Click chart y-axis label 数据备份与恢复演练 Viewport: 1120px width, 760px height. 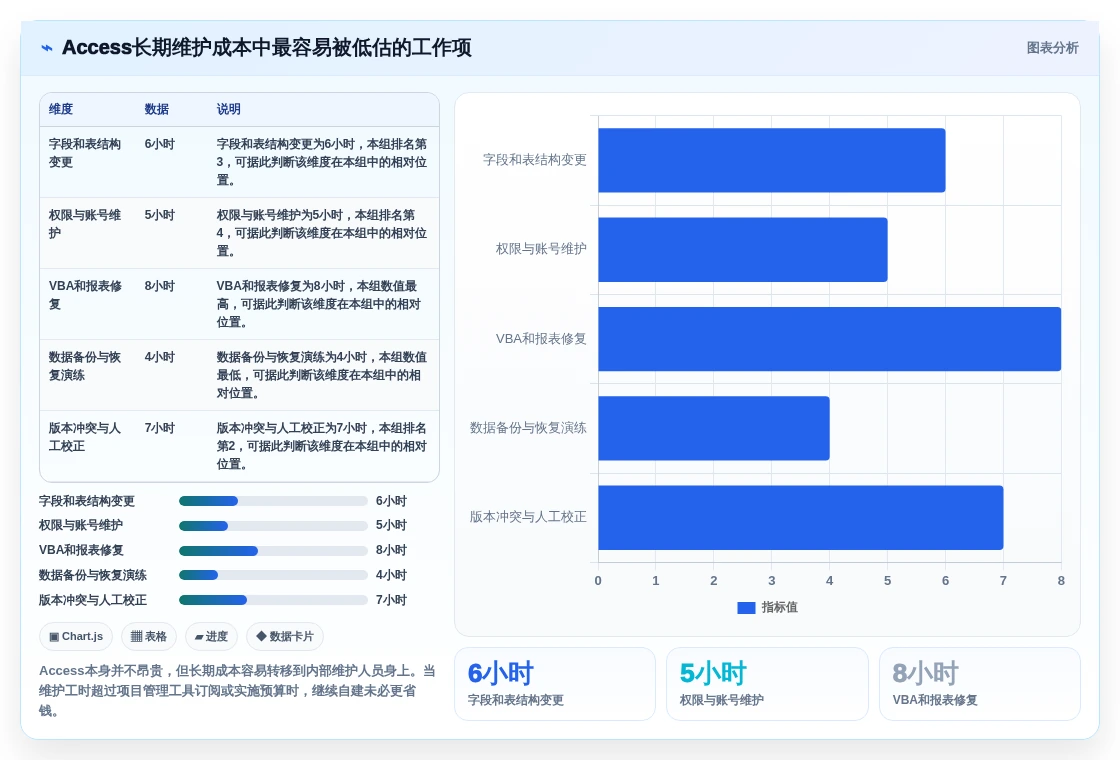coord(528,428)
